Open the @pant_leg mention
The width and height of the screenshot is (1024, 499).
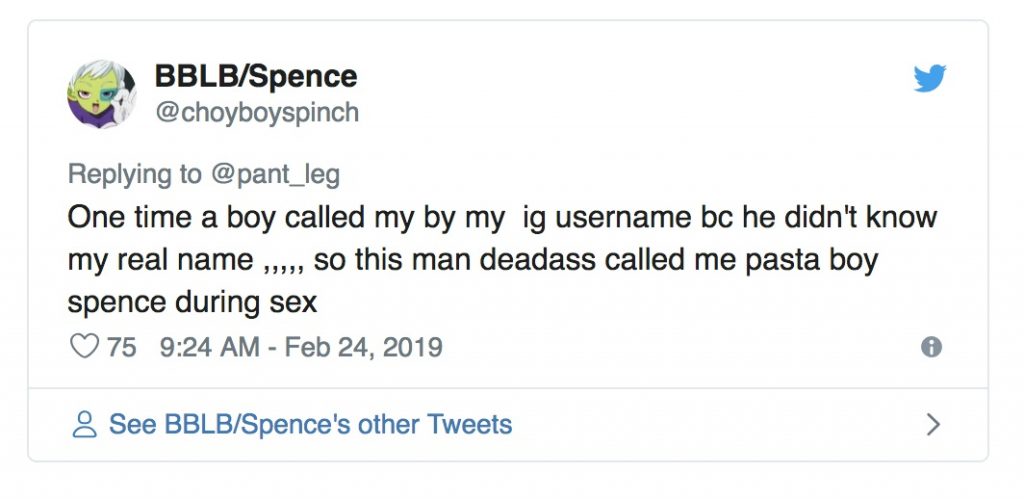tap(274, 174)
